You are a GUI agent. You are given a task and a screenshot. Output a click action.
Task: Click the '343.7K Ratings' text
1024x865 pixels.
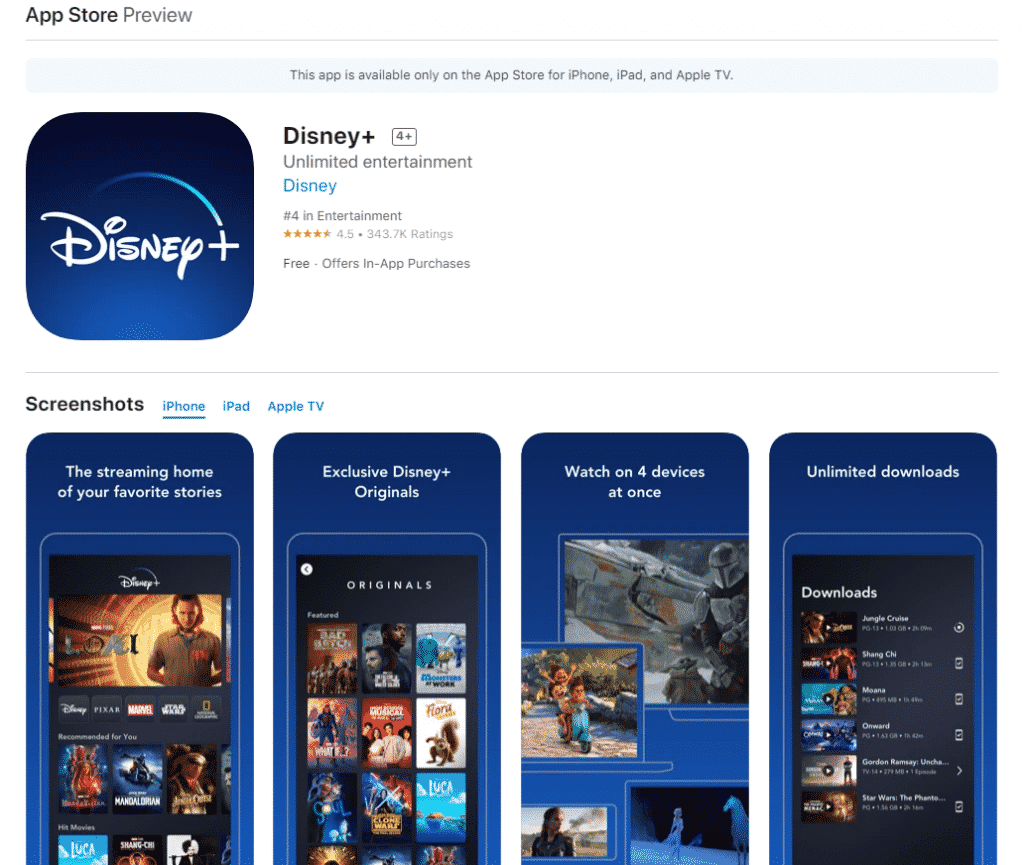[409, 234]
